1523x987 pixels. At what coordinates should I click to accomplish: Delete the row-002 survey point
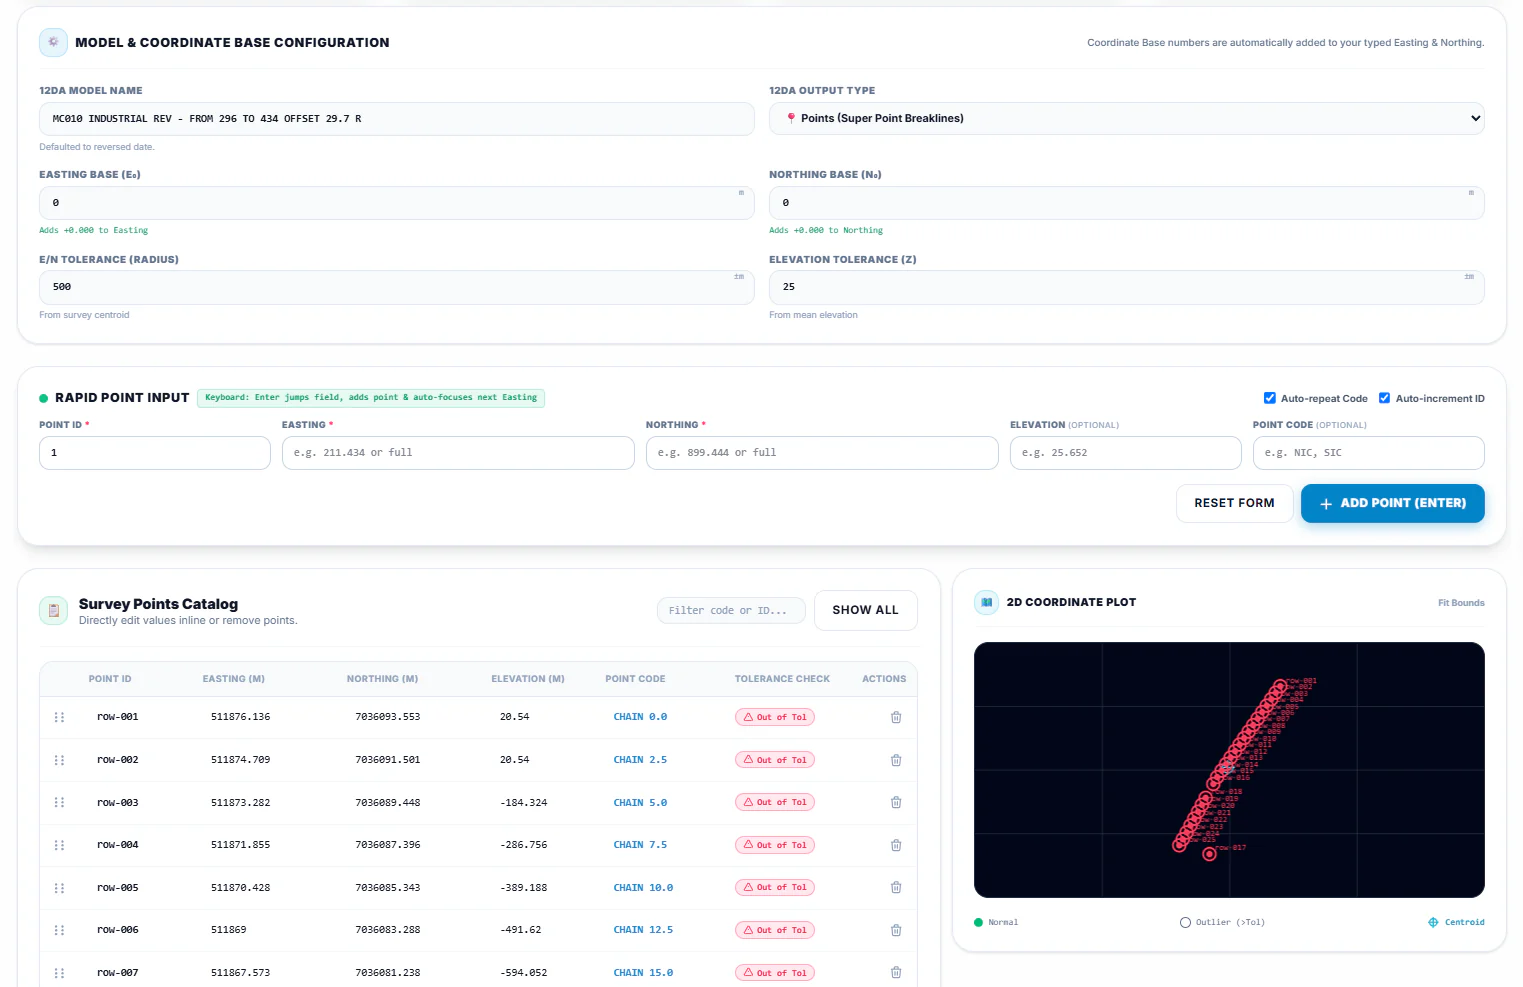pos(896,760)
